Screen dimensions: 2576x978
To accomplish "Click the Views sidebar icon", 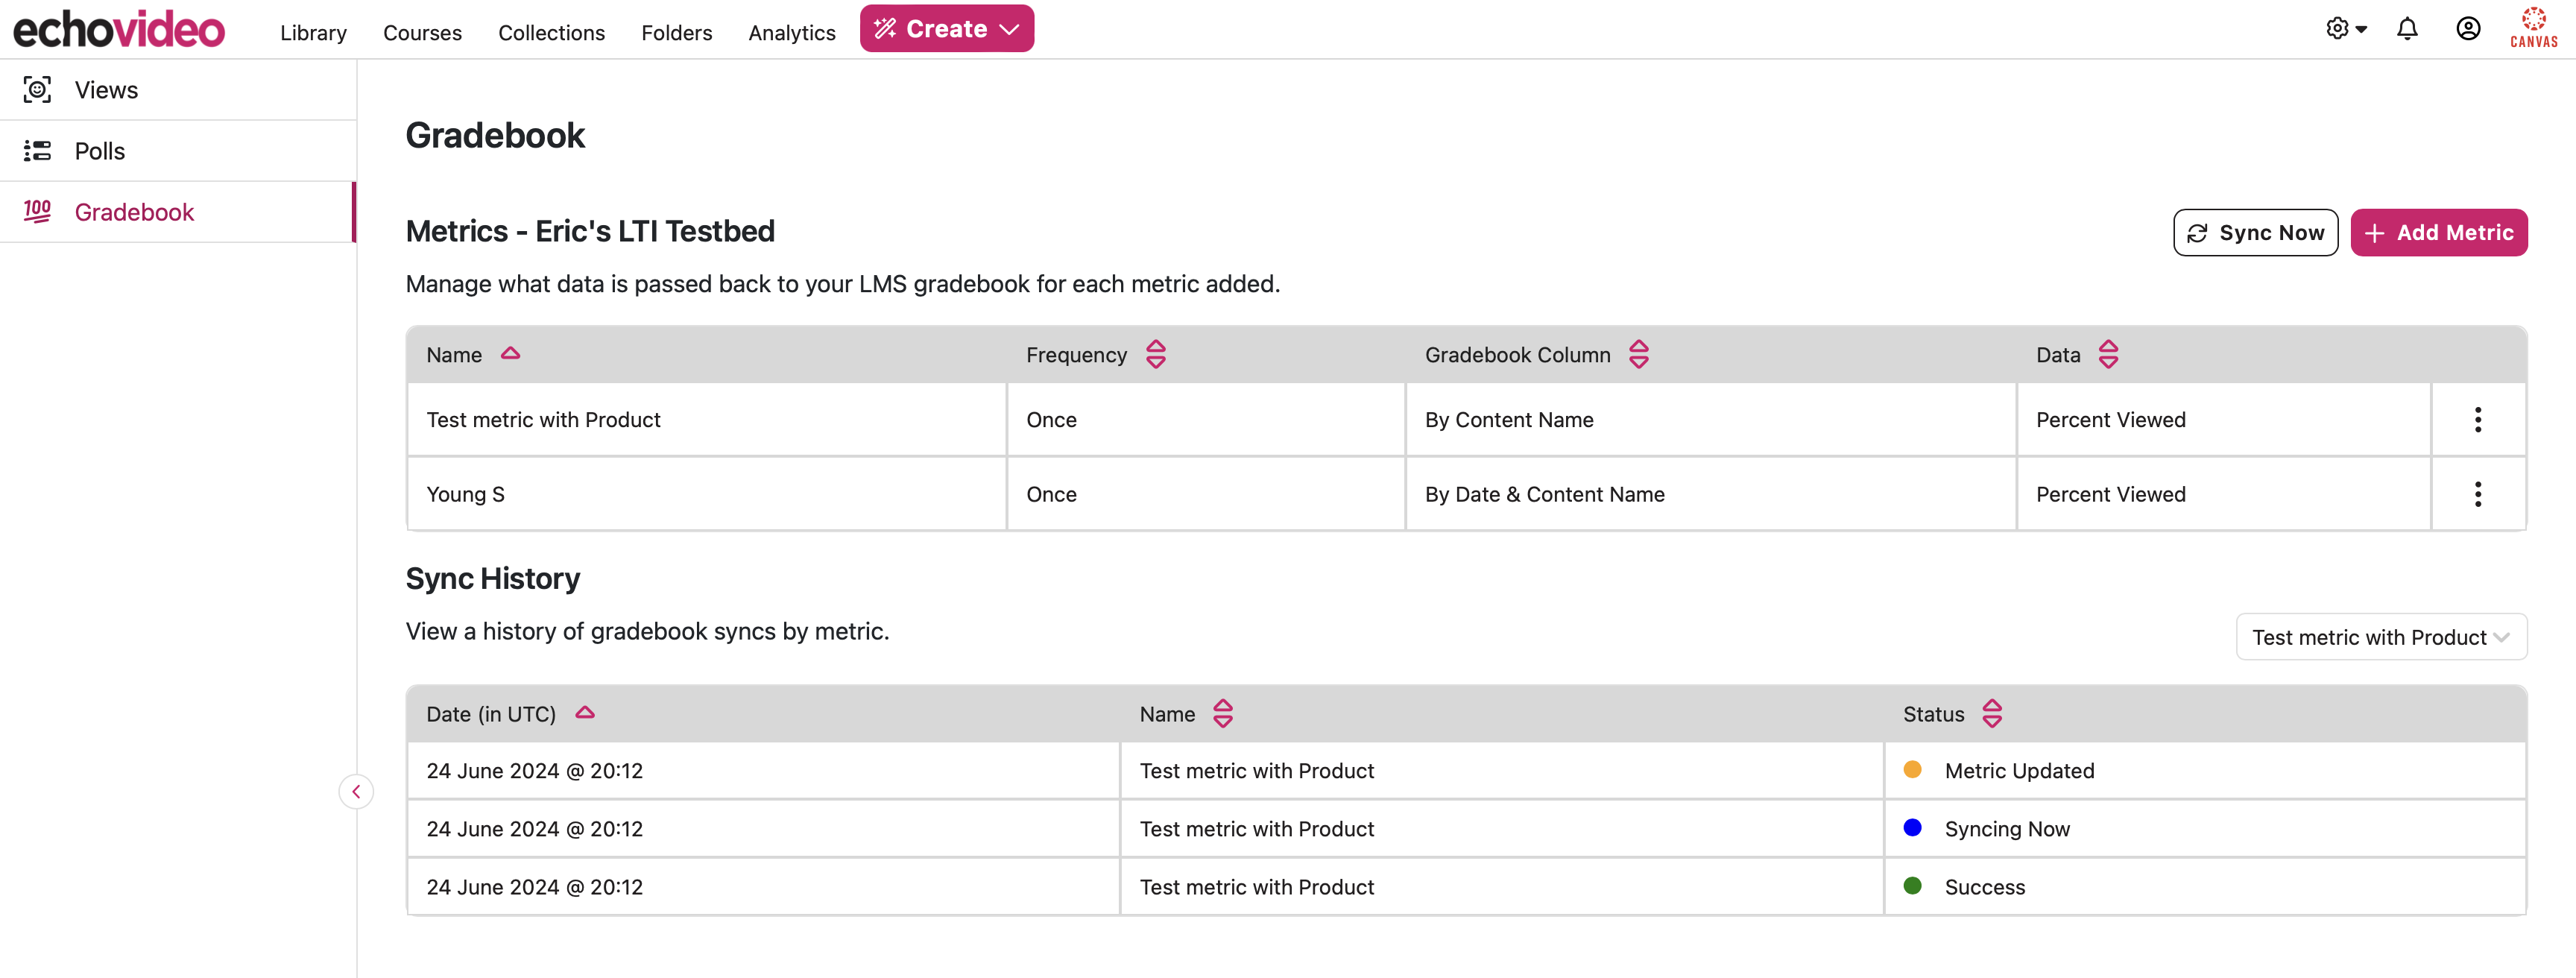I will point(36,89).
